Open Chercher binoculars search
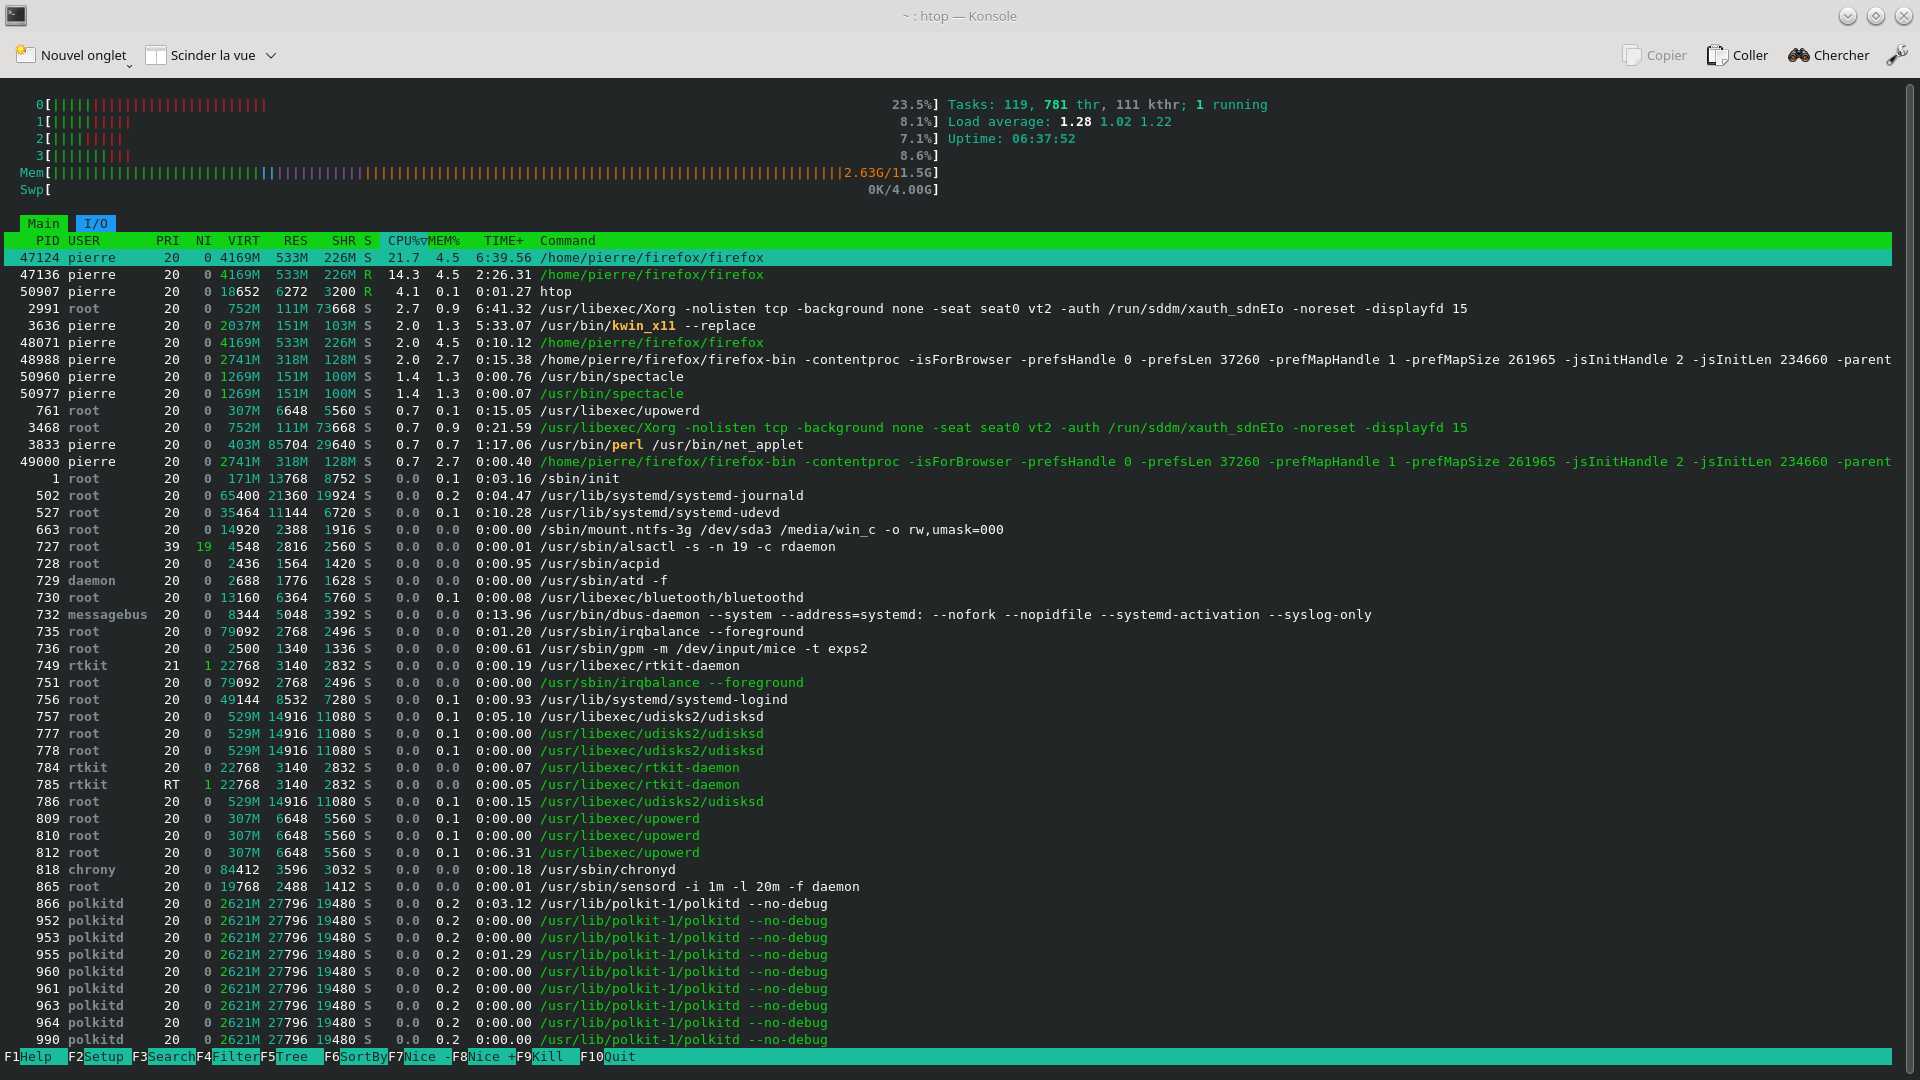1920x1080 pixels. point(1828,55)
